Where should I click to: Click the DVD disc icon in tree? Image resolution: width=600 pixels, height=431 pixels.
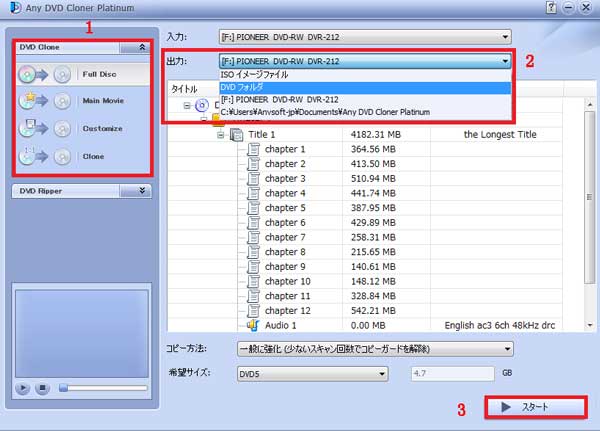click(x=202, y=105)
